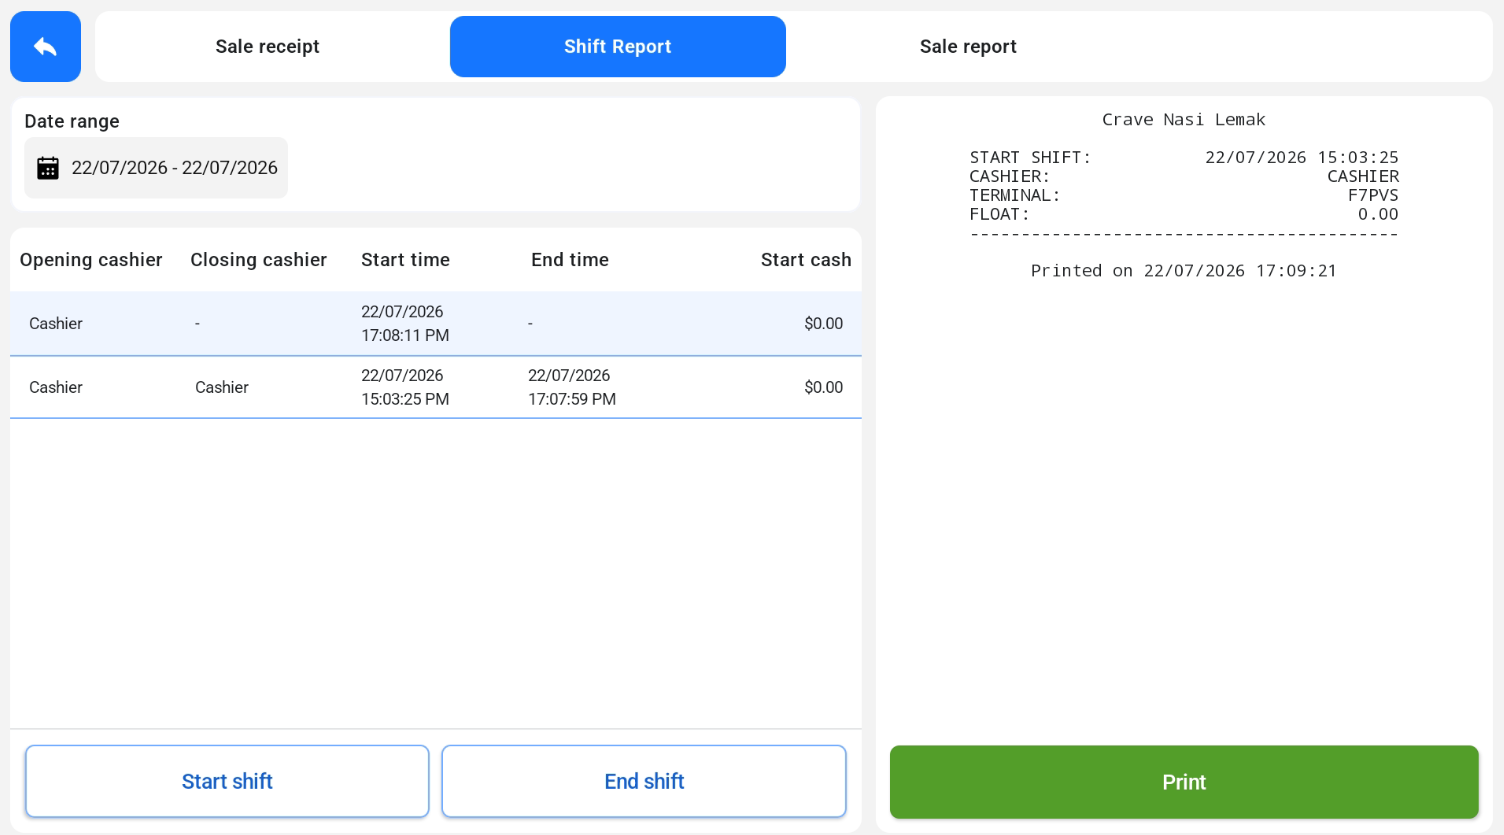Open the date range 22/07/2026 picker
The width and height of the screenshot is (1504, 835).
[156, 168]
